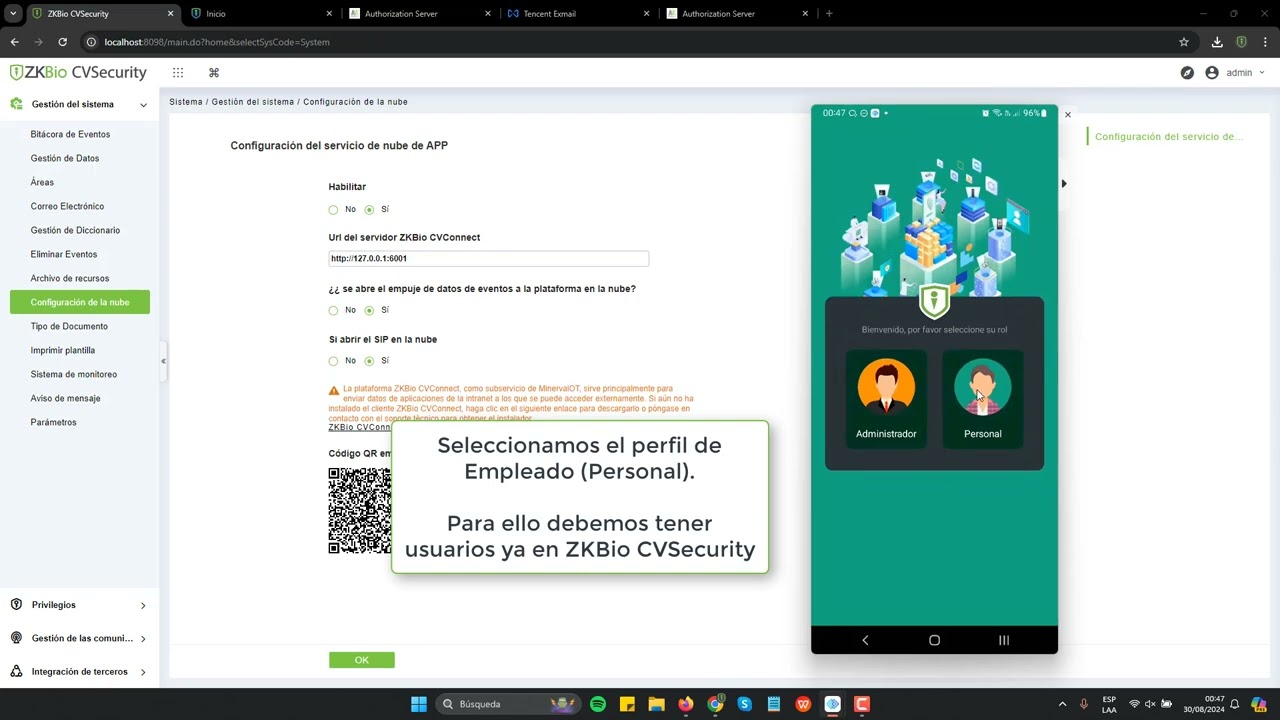Image resolution: width=1280 pixels, height=720 pixels.
Task: Open Sistema de monitoreo in sidebar
Action: click(74, 374)
